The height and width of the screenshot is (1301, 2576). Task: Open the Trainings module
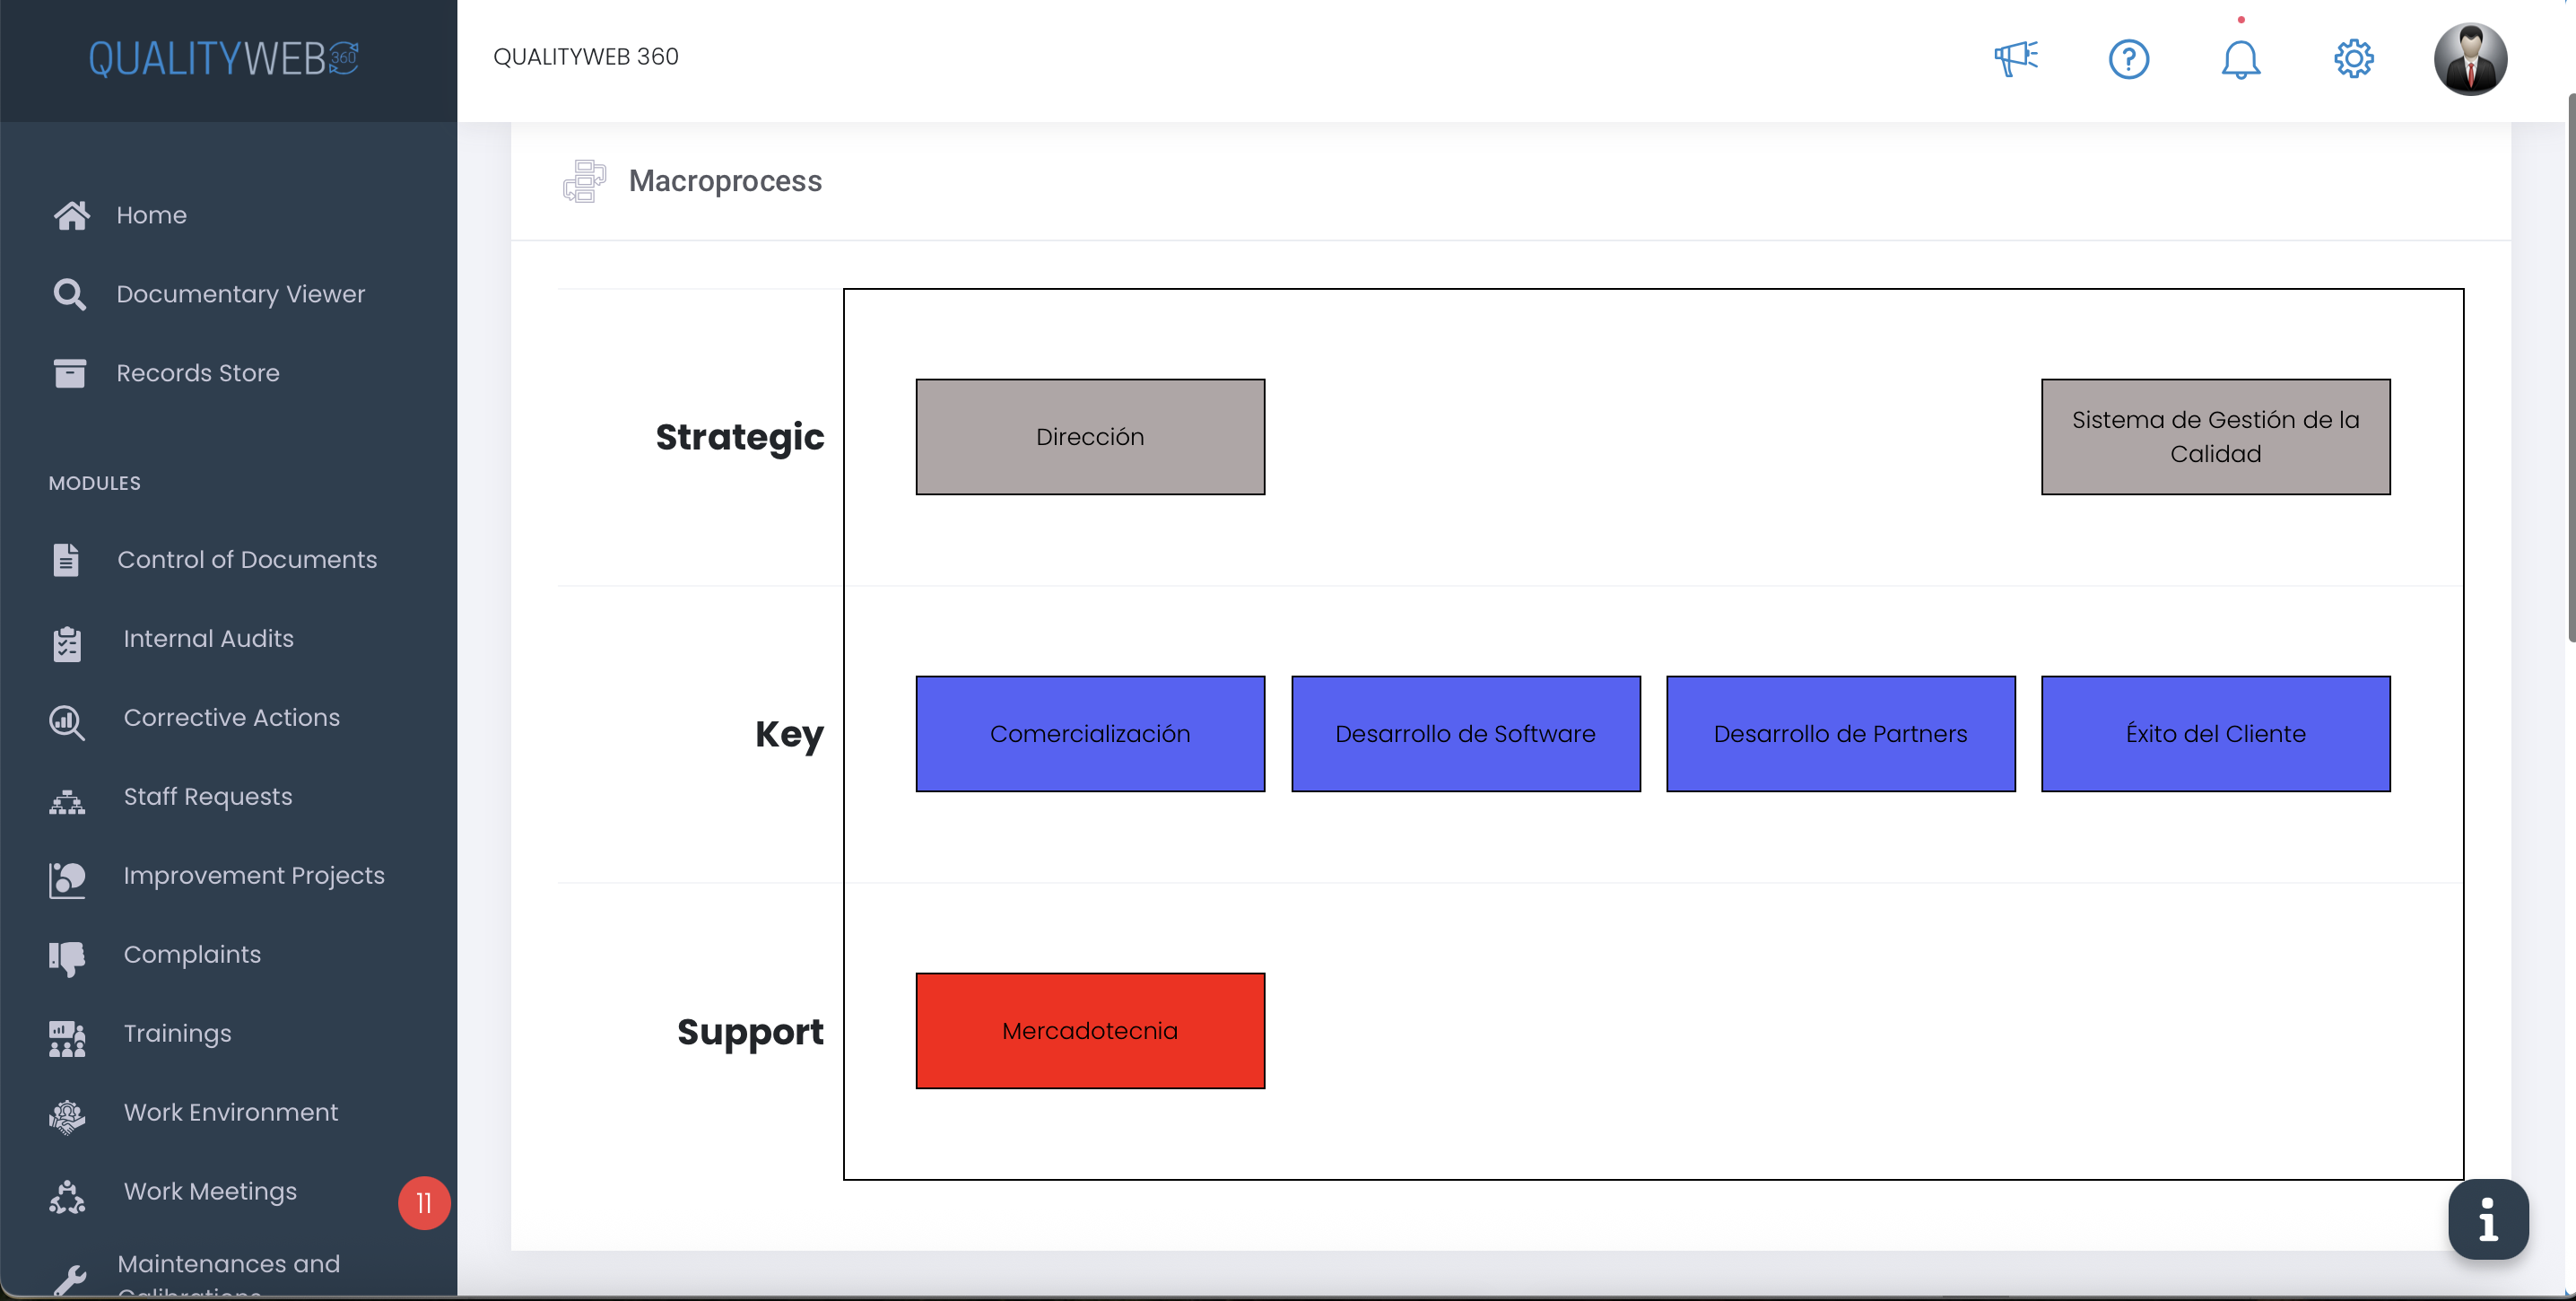(177, 1033)
